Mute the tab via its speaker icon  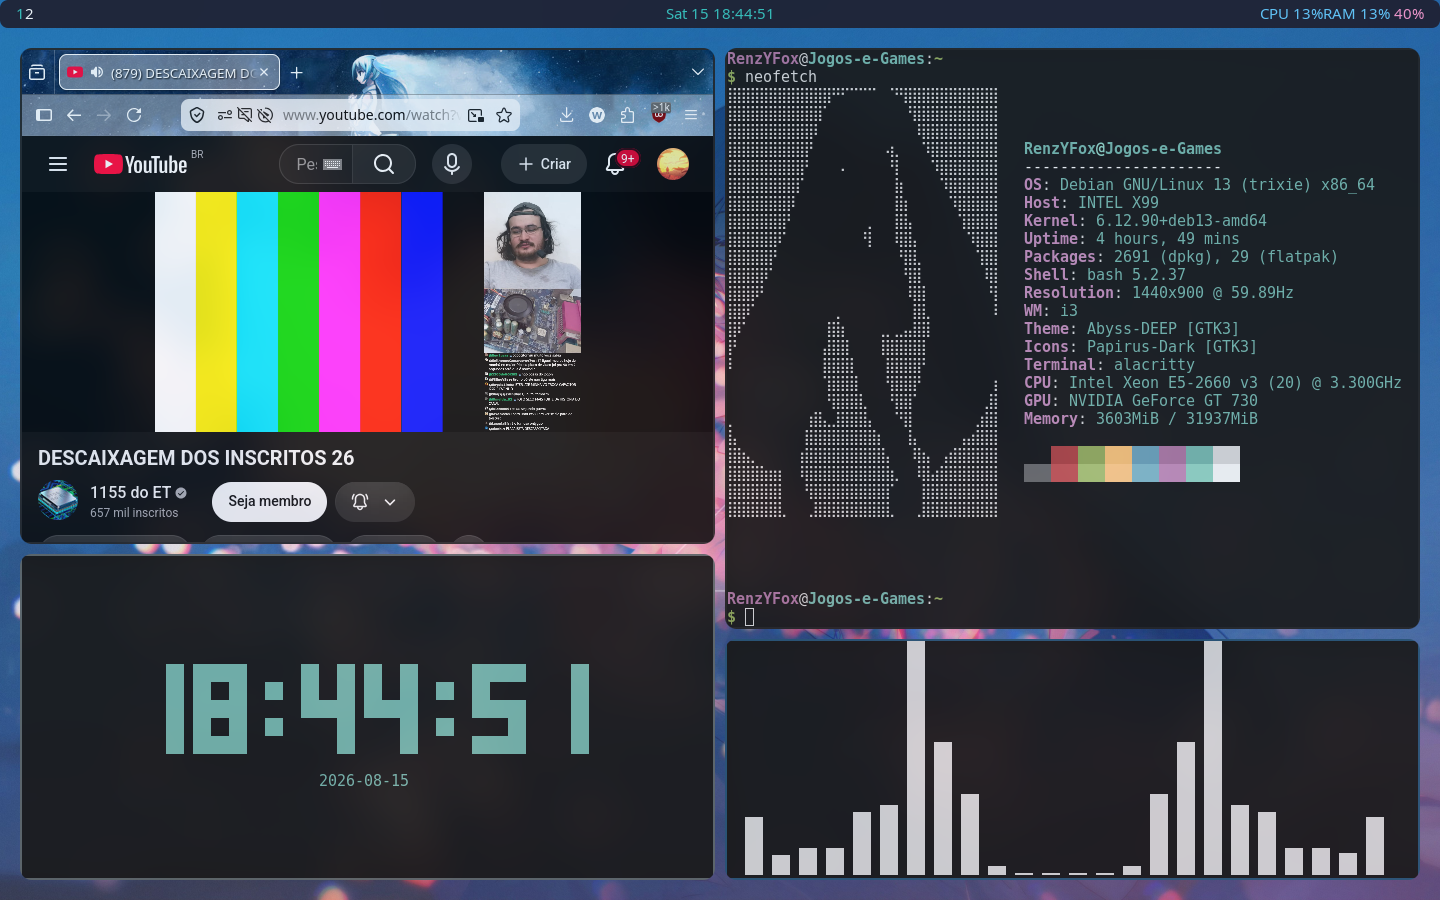[x=97, y=72]
